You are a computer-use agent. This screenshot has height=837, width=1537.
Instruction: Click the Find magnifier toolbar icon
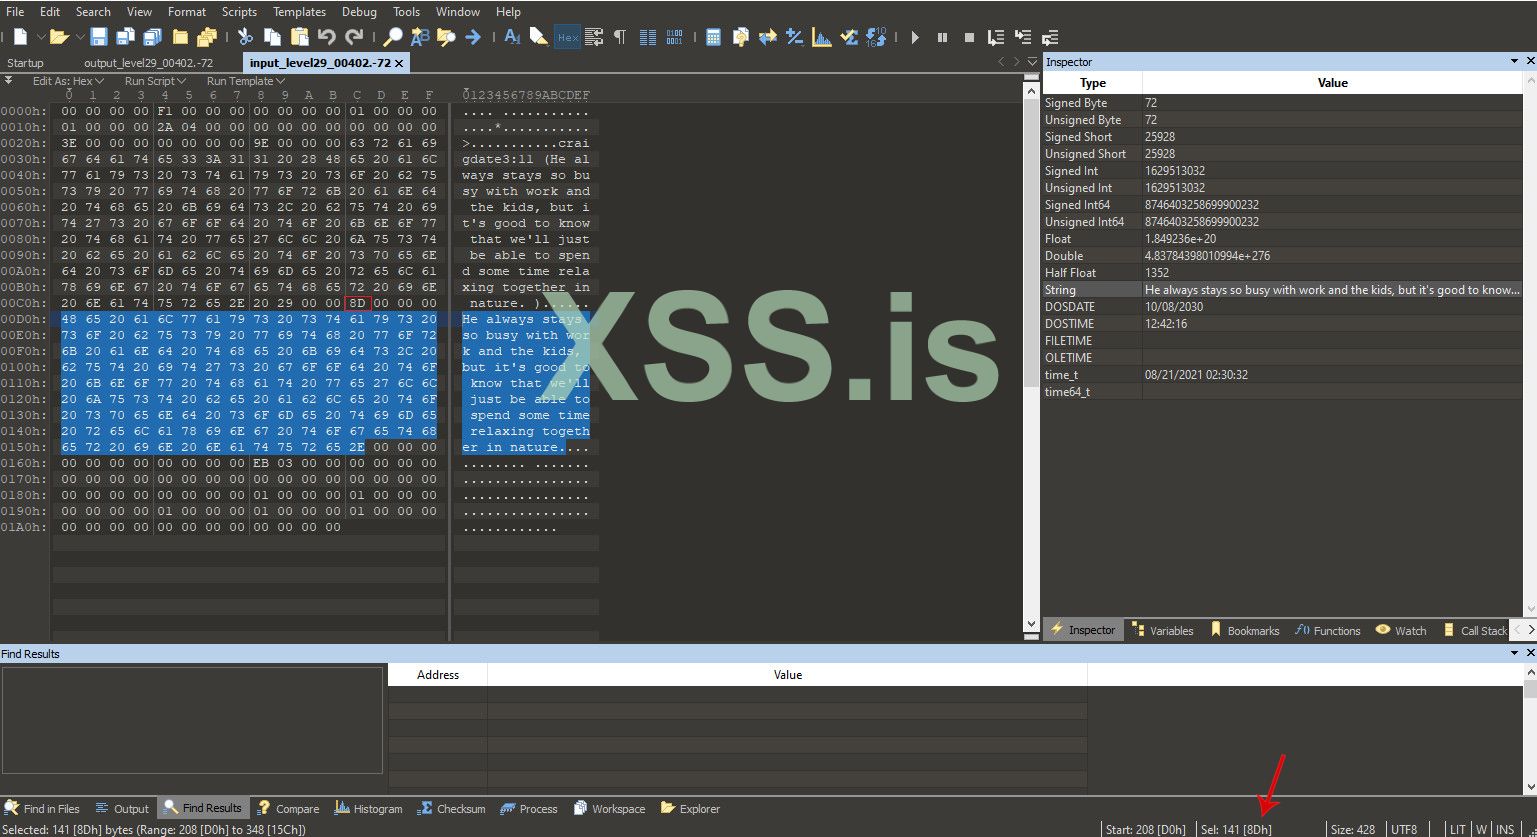coord(393,37)
